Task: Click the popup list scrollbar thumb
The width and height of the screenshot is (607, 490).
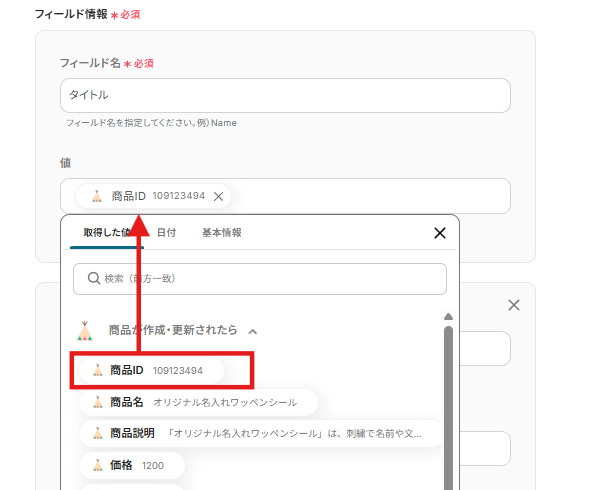Action: coord(448,408)
